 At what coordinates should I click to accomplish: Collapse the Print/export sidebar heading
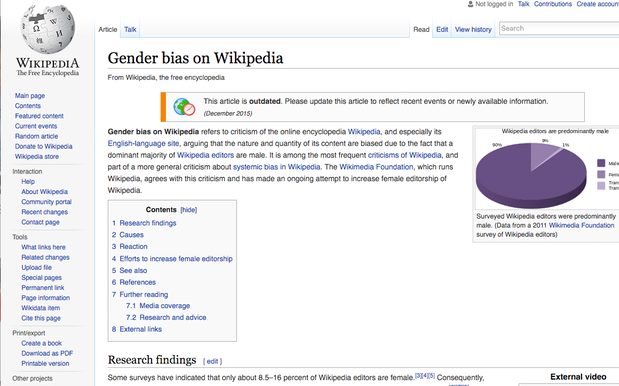point(28,333)
